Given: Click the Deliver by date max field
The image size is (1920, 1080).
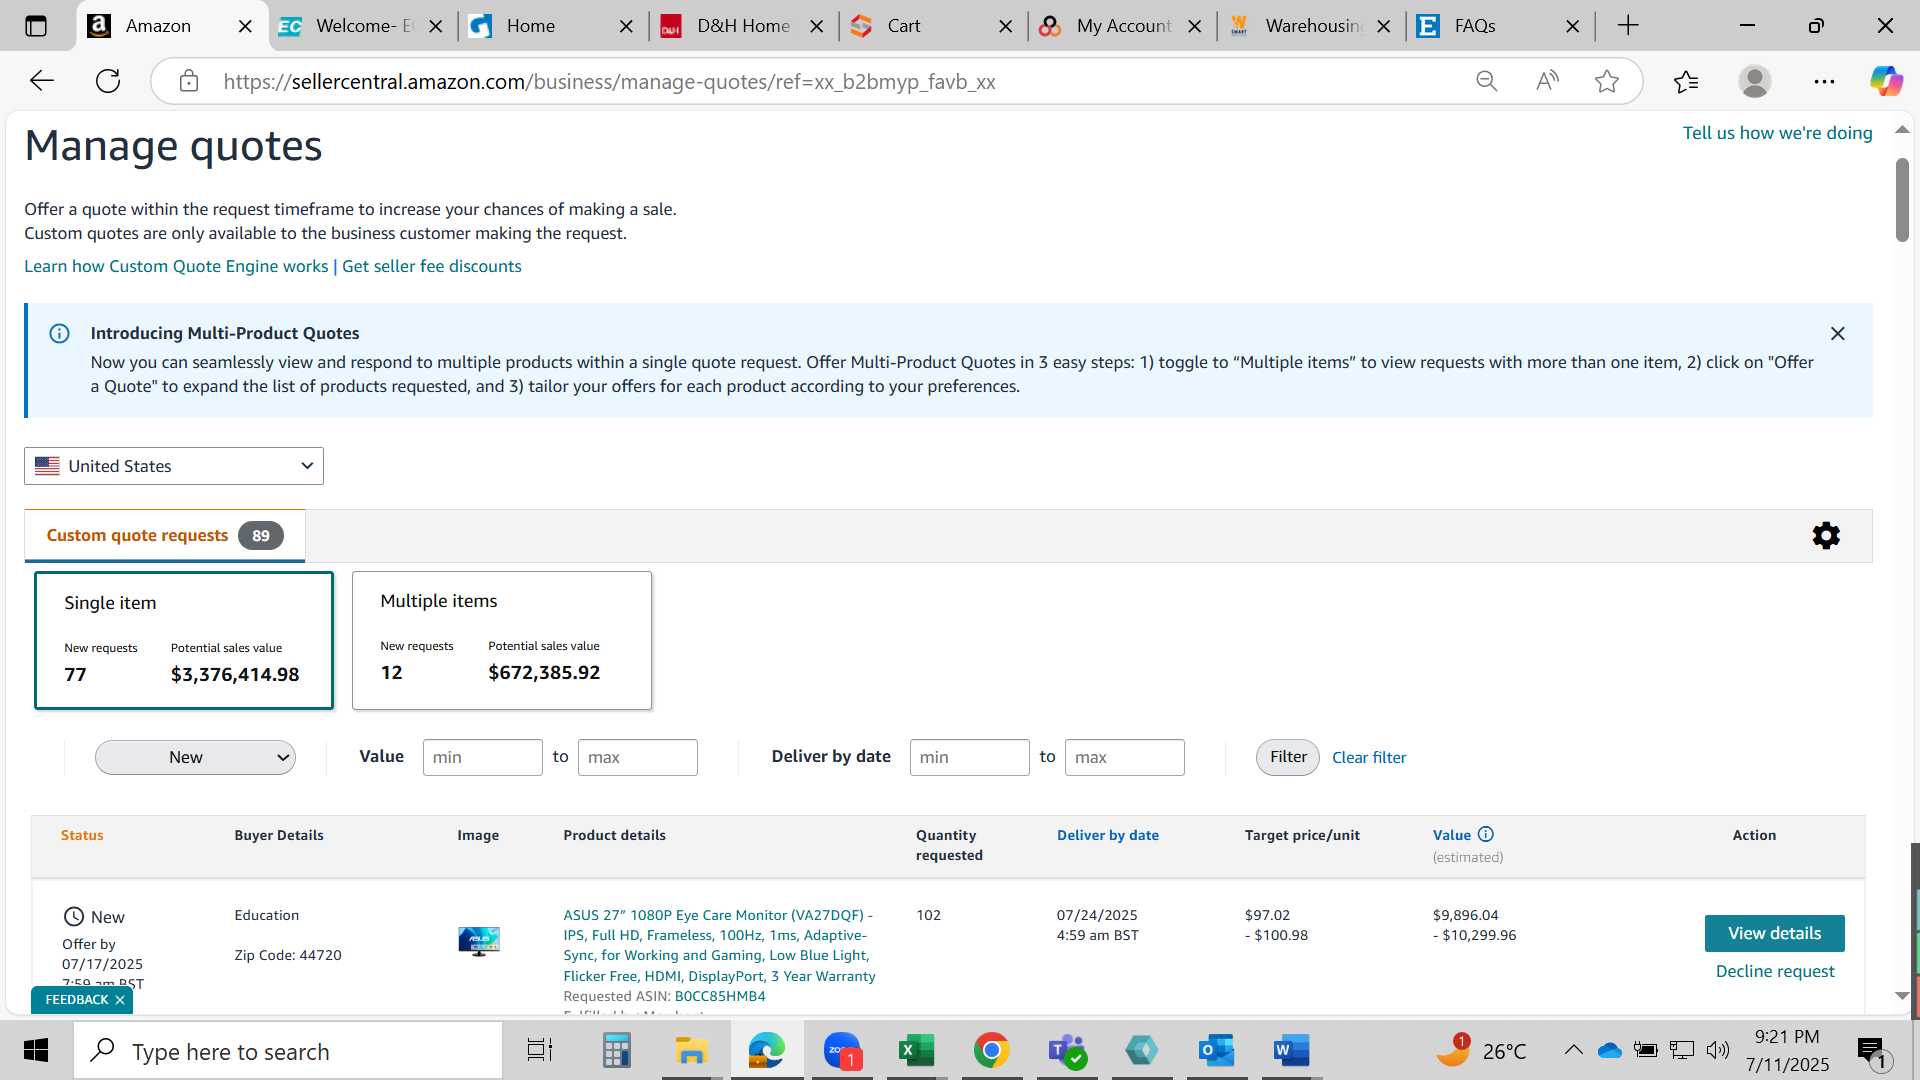Looking at the screenshot, I should 1125,757.
